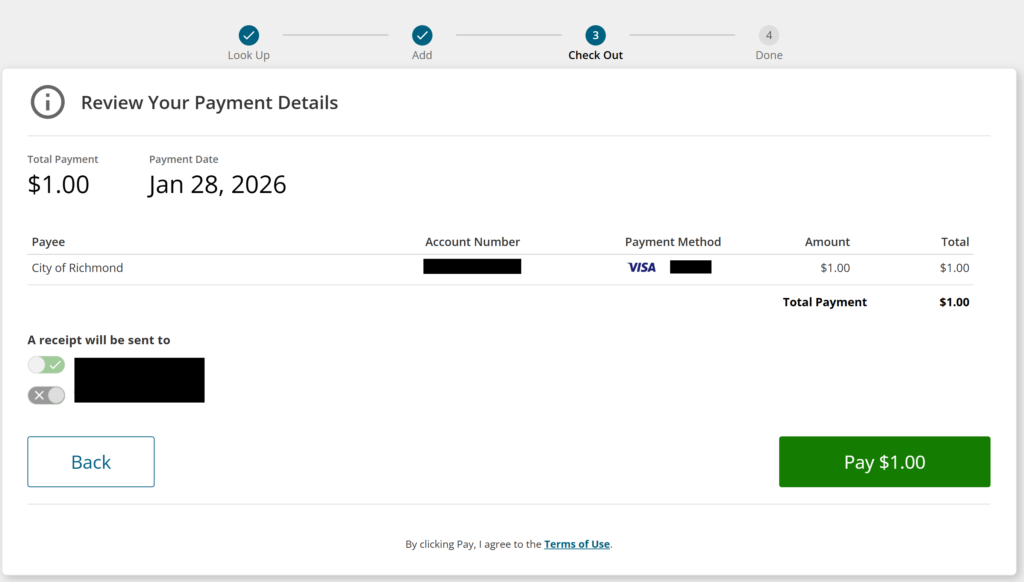Image resolution: width=1024 pixels, height=582 pixels.
Task: Click the Payment Method column header
Action: pos(672,242)
